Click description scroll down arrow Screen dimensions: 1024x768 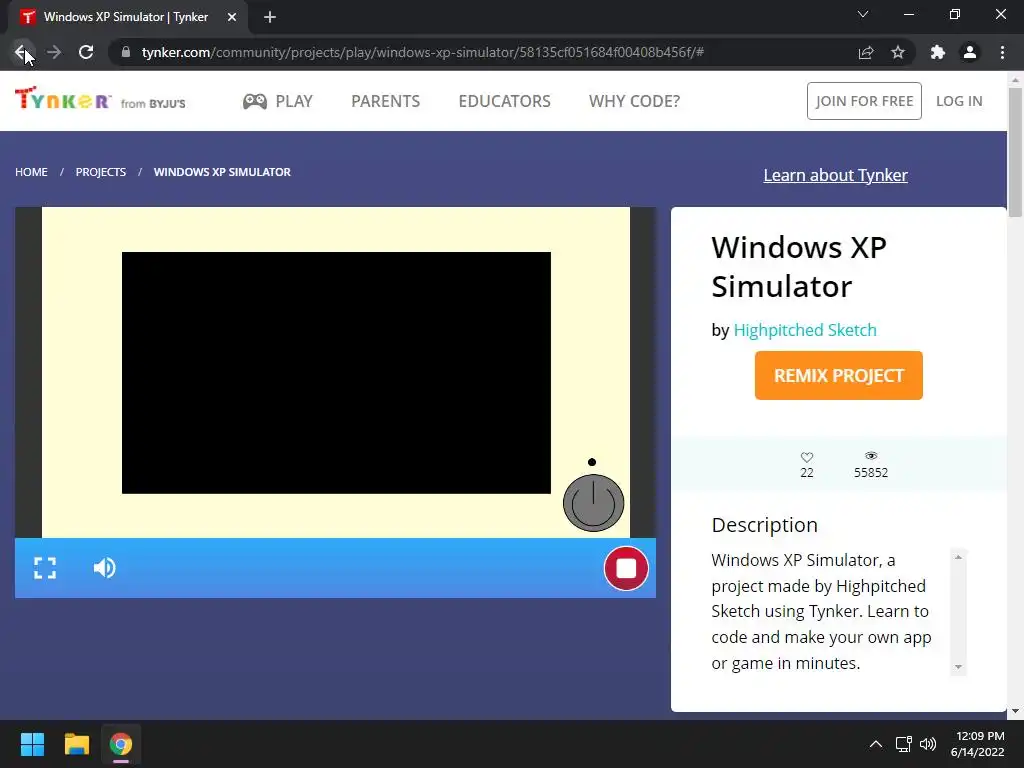(958, 667)
